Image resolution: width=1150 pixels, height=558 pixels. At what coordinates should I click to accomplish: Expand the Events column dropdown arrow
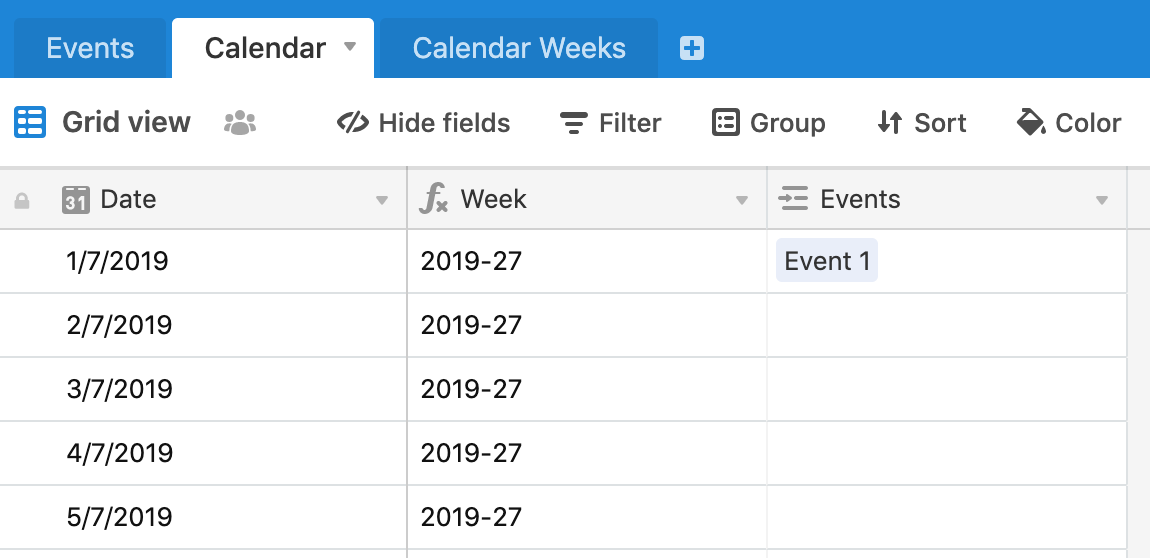(x=1102, y=200)
